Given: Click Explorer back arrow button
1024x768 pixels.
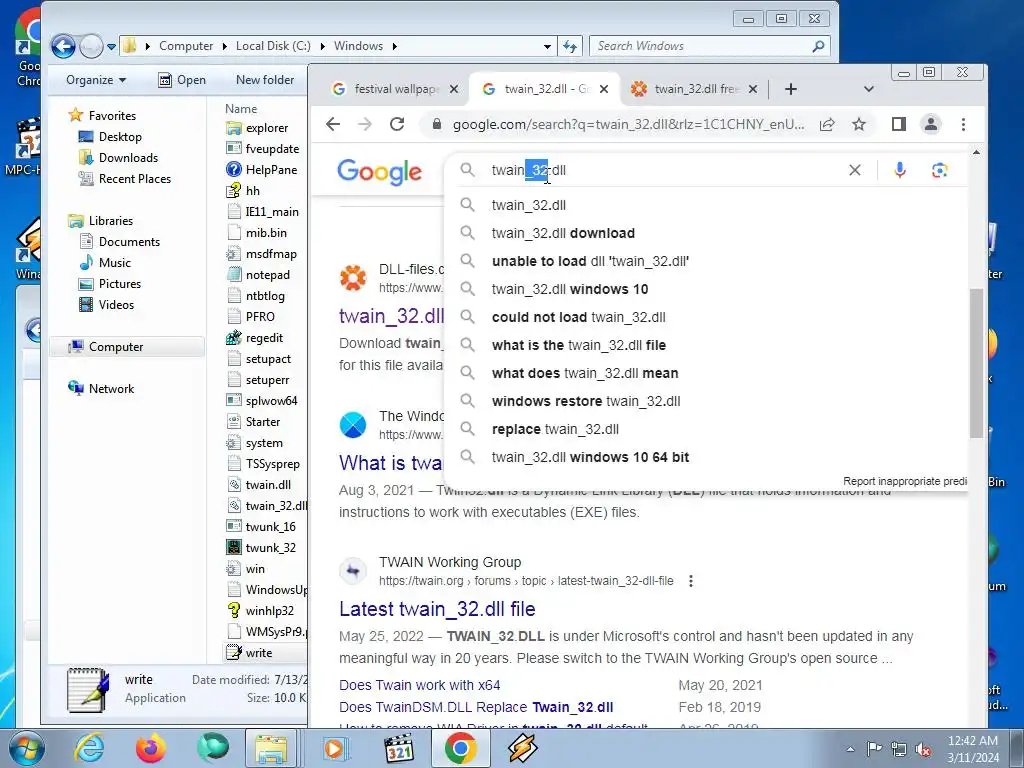Looking at the screenshot, I should (x=63, y=46).
